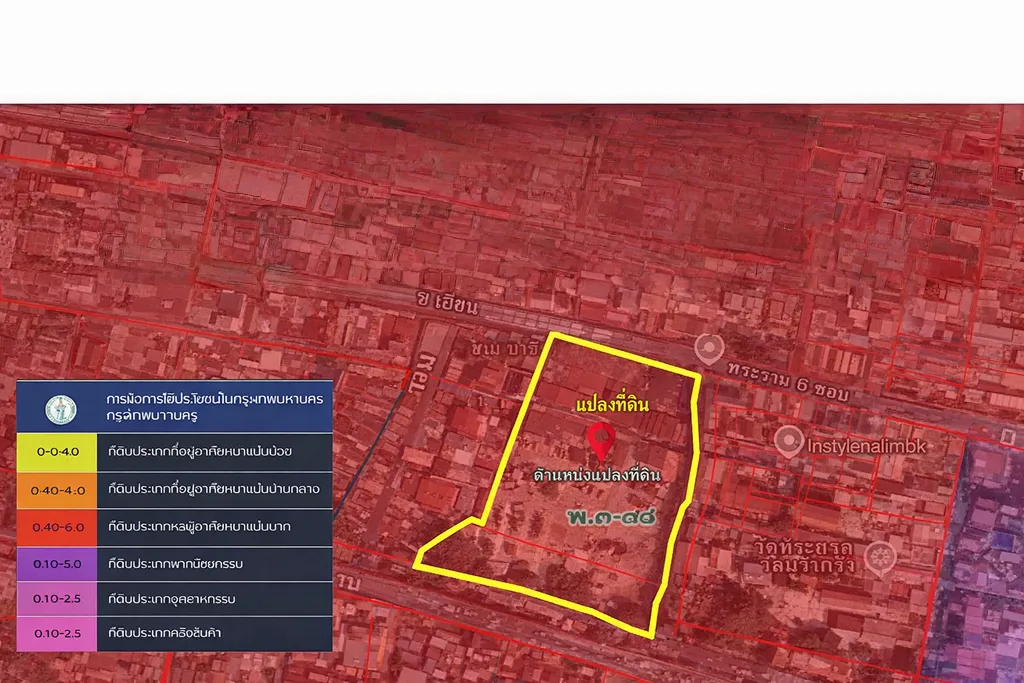Click the temple marker icon on map
Image resolution: width=1024 pixels, height=683 pixels.
(880, 556)
